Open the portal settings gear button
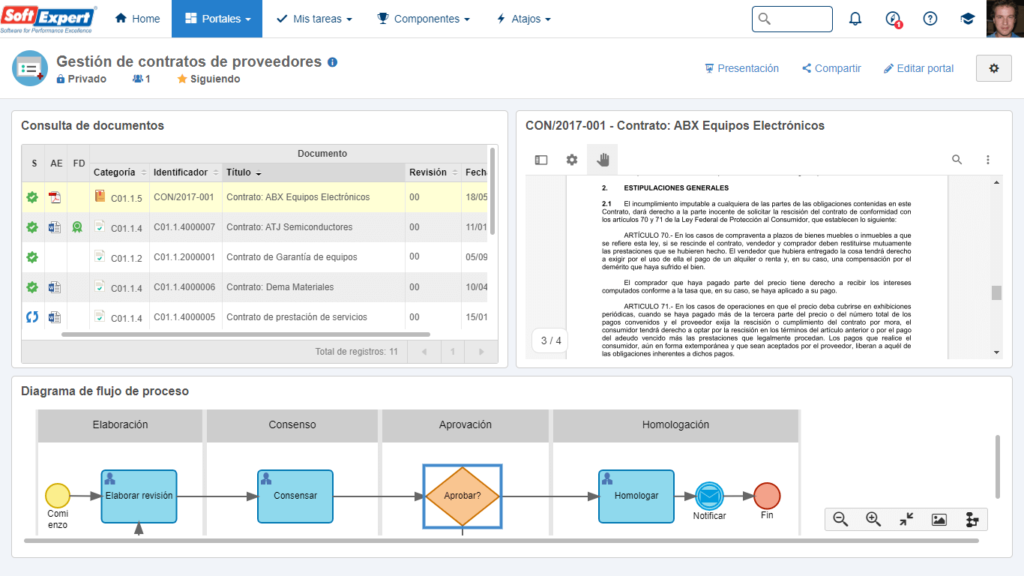This screenshot has height=576, width=1024. 993,68
